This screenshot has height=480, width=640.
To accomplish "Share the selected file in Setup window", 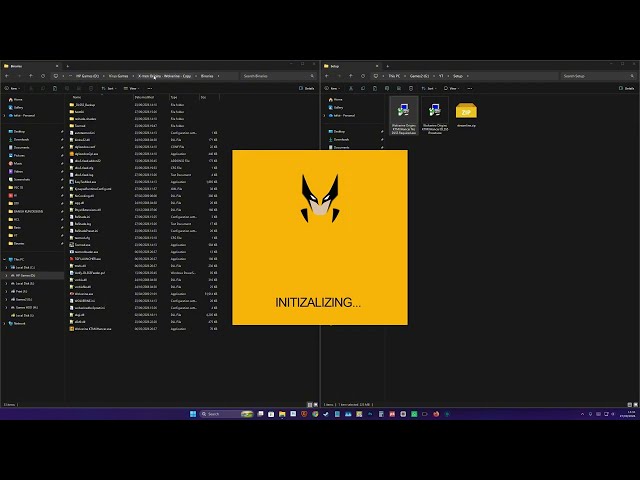I will 399,88.
